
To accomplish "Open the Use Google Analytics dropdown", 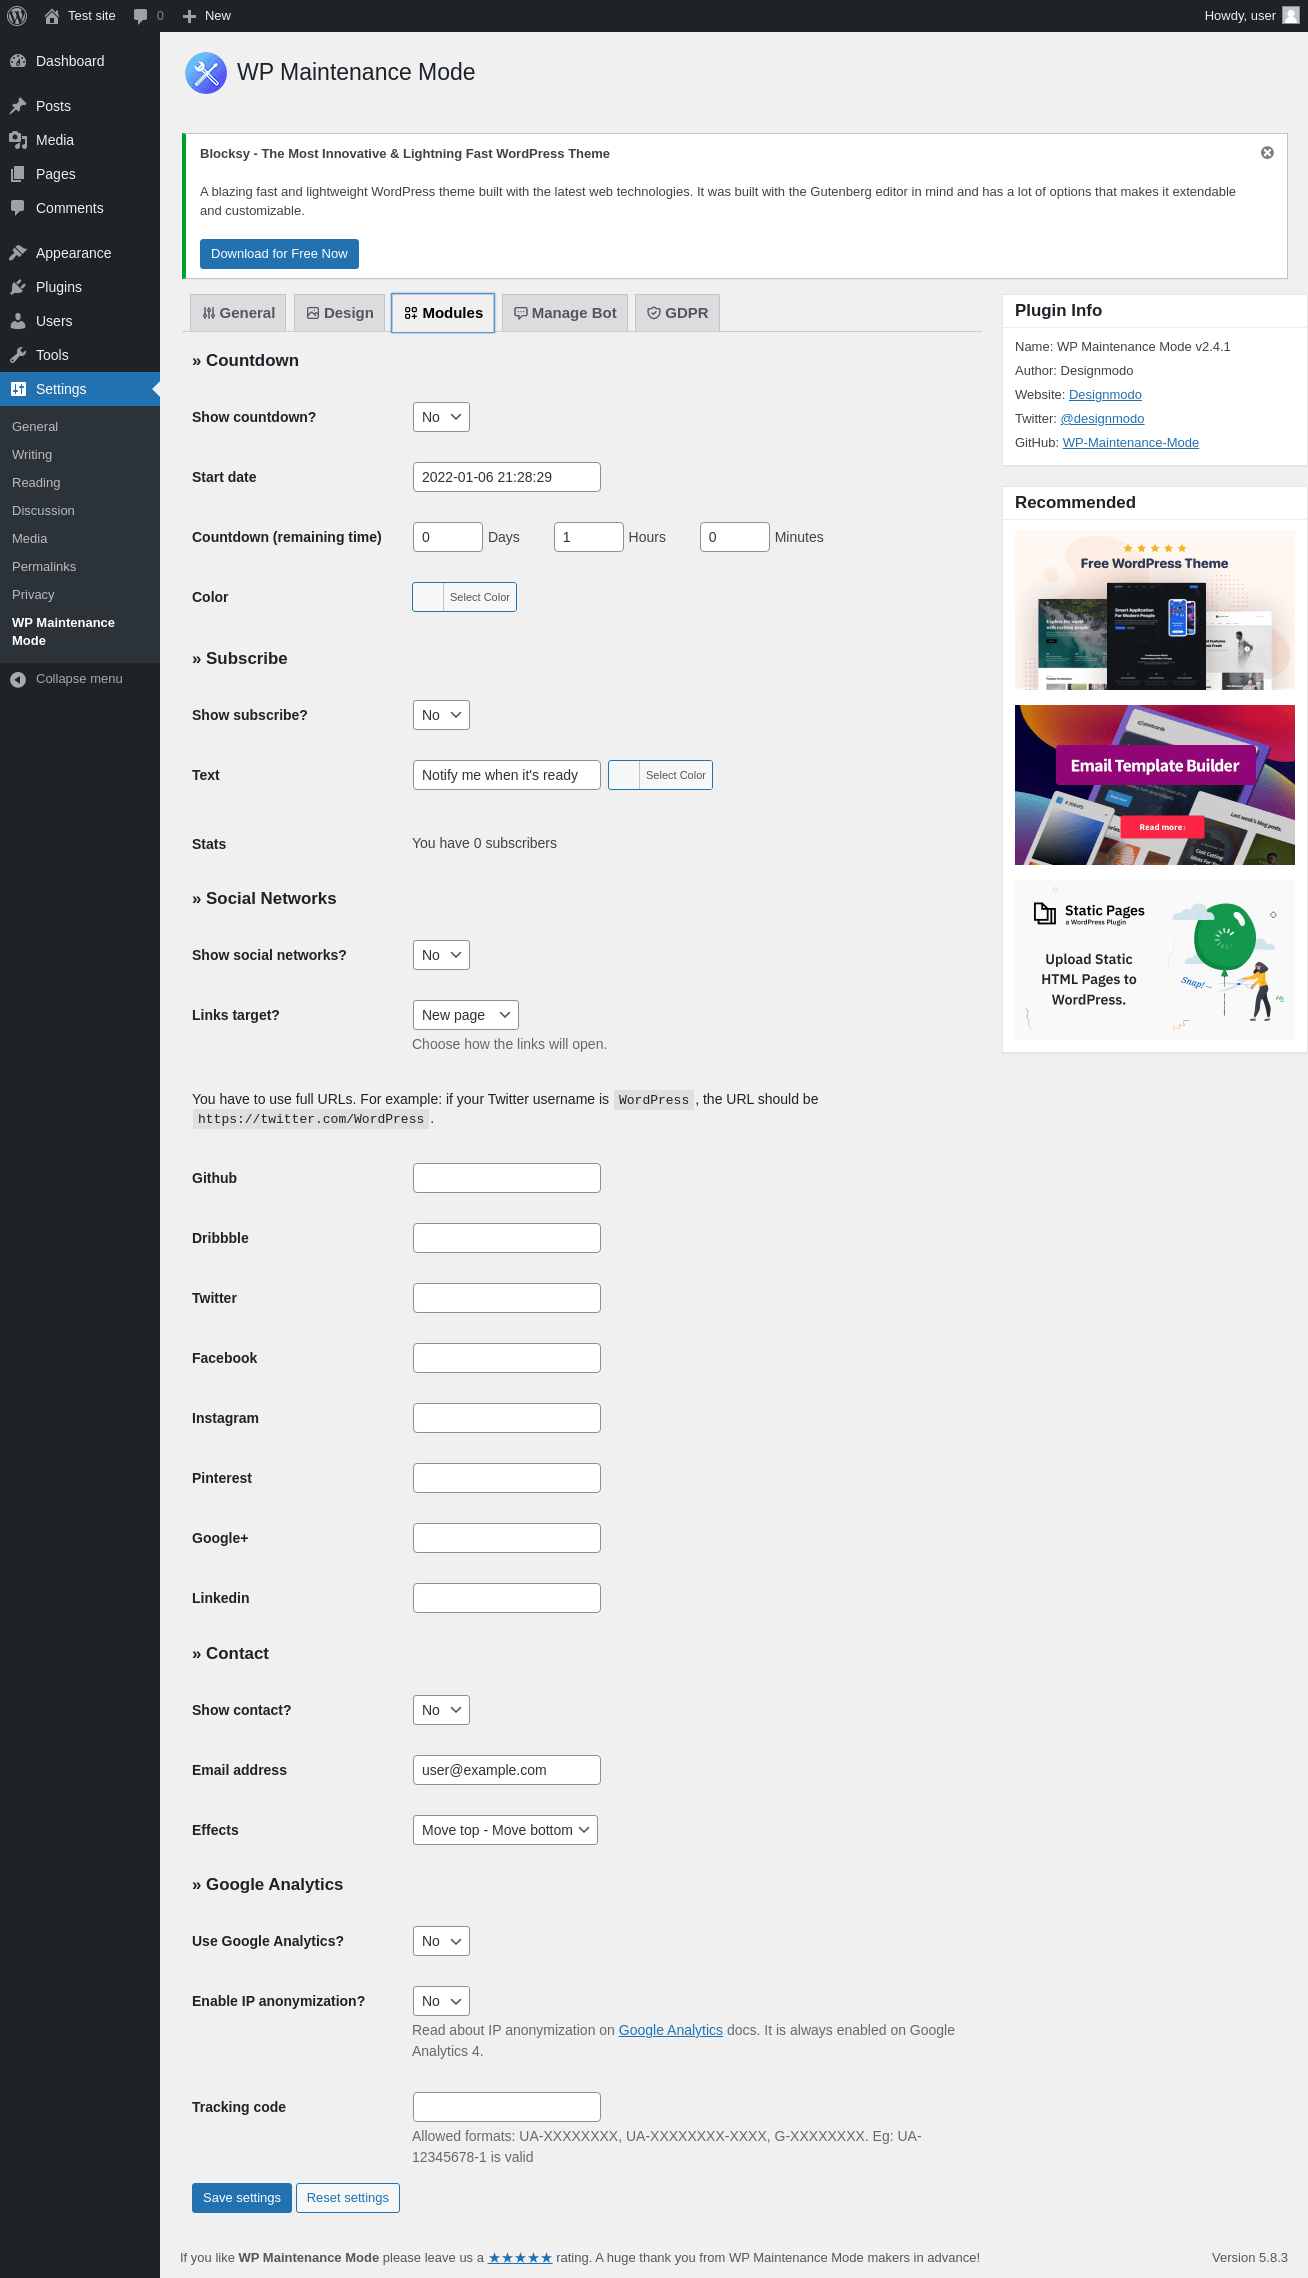I will point(441,1941).
